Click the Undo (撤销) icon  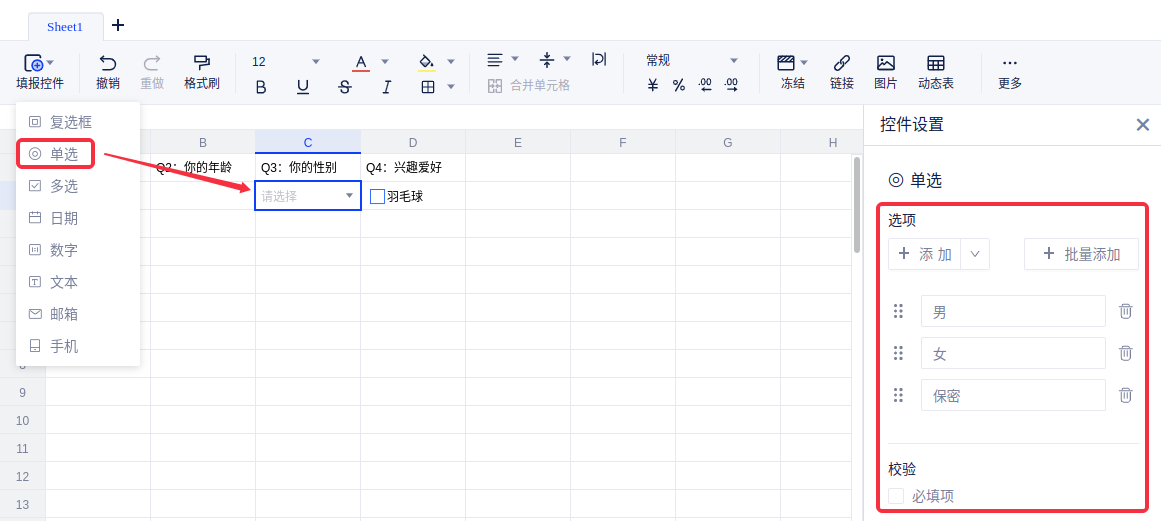pos(107,63)
